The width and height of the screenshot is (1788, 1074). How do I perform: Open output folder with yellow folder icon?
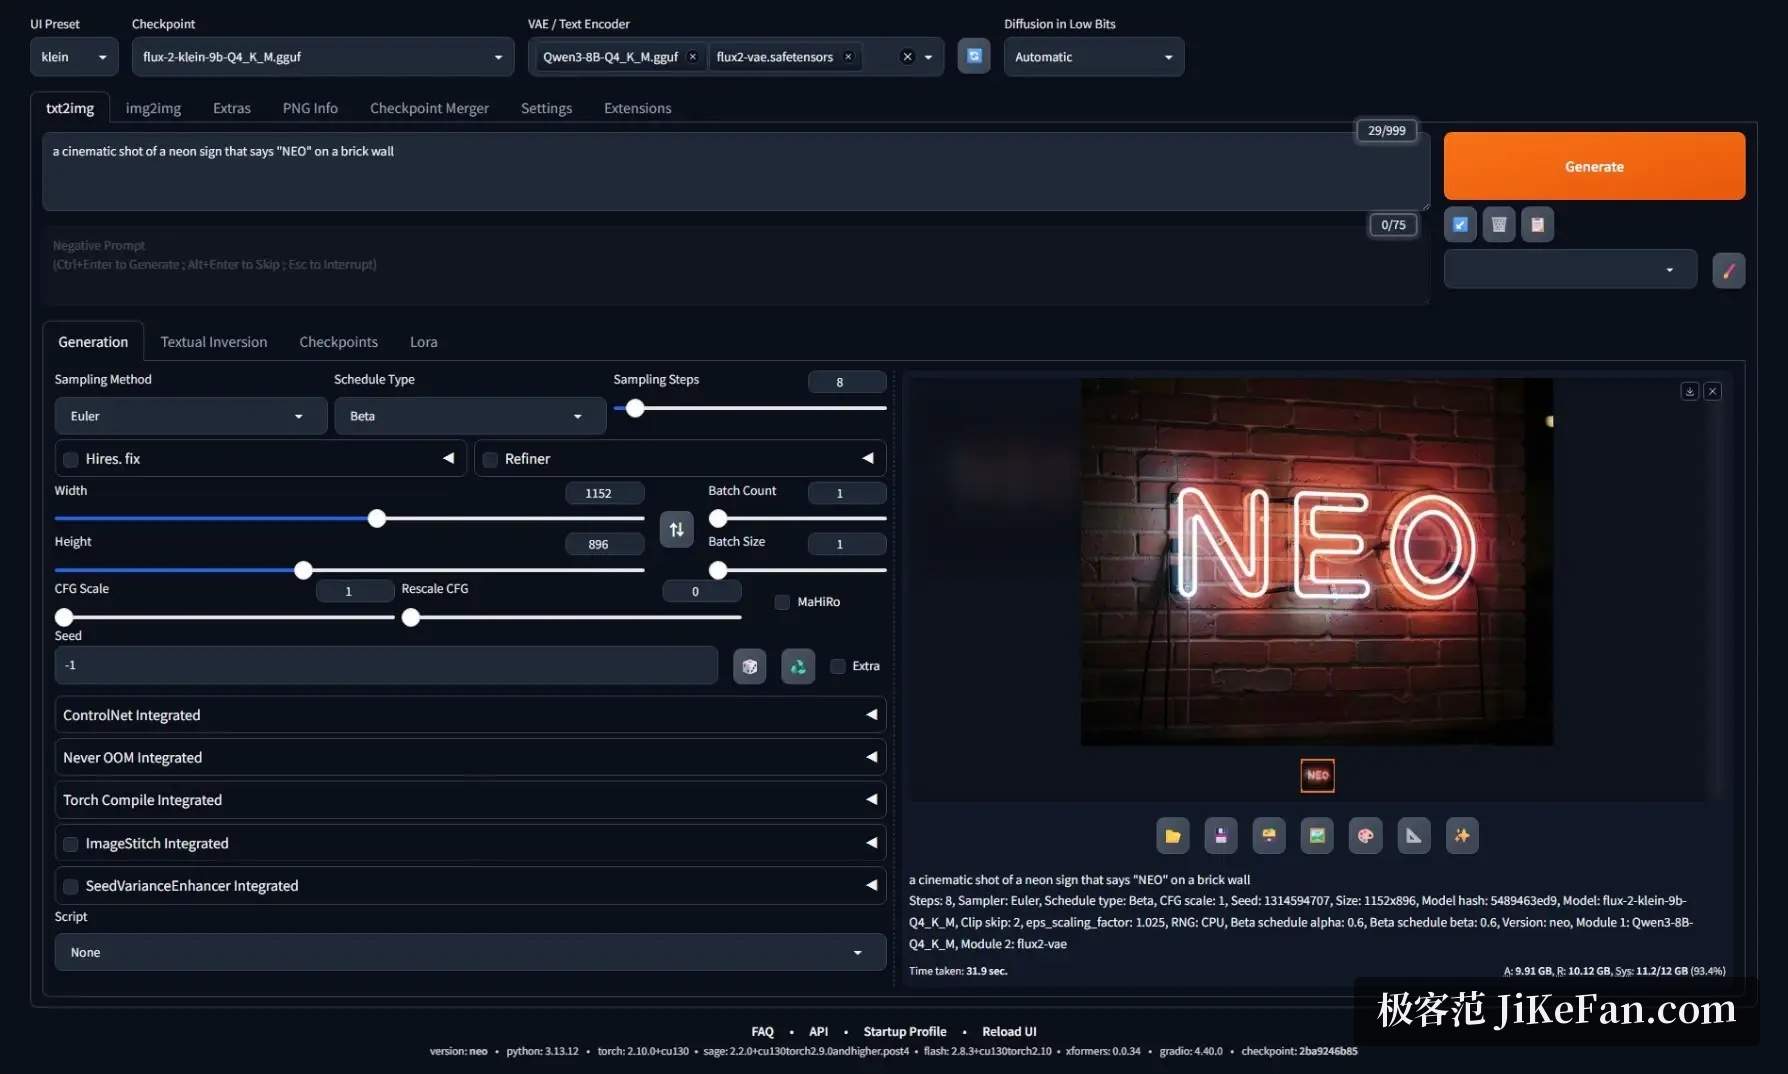coord(1173,836)
